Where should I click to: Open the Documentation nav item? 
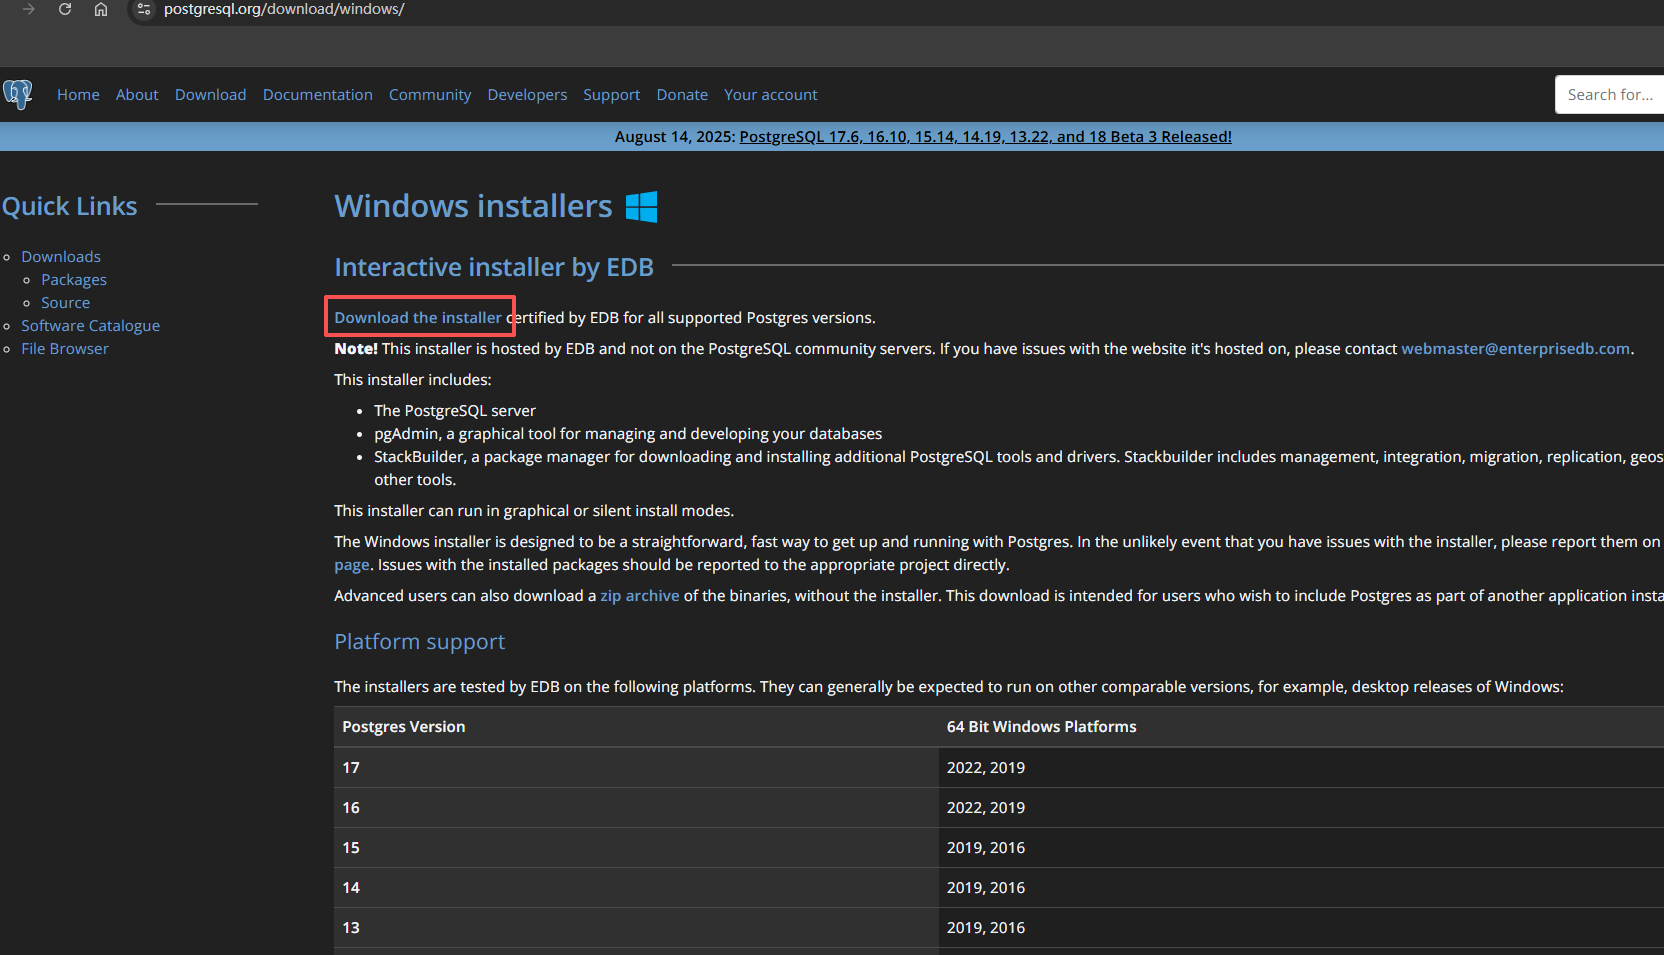pos(318,95)
